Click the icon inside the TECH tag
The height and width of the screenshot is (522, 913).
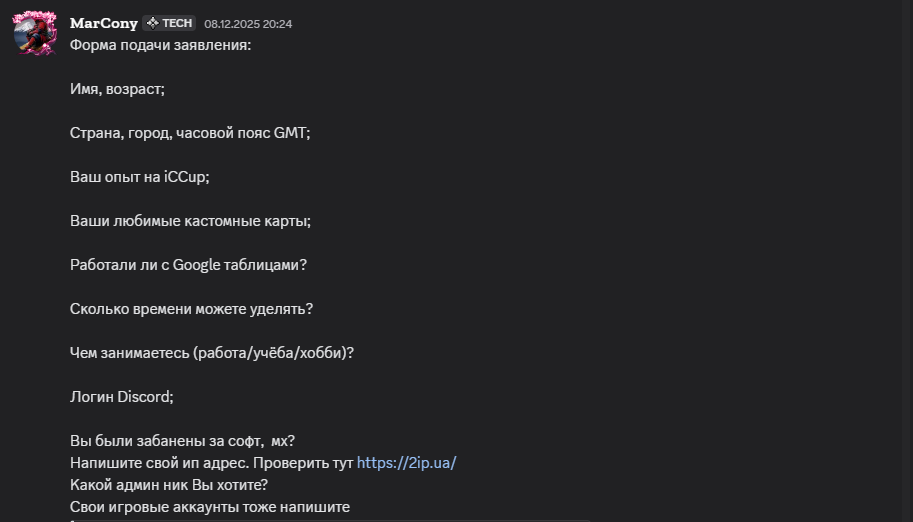point(153,23)
